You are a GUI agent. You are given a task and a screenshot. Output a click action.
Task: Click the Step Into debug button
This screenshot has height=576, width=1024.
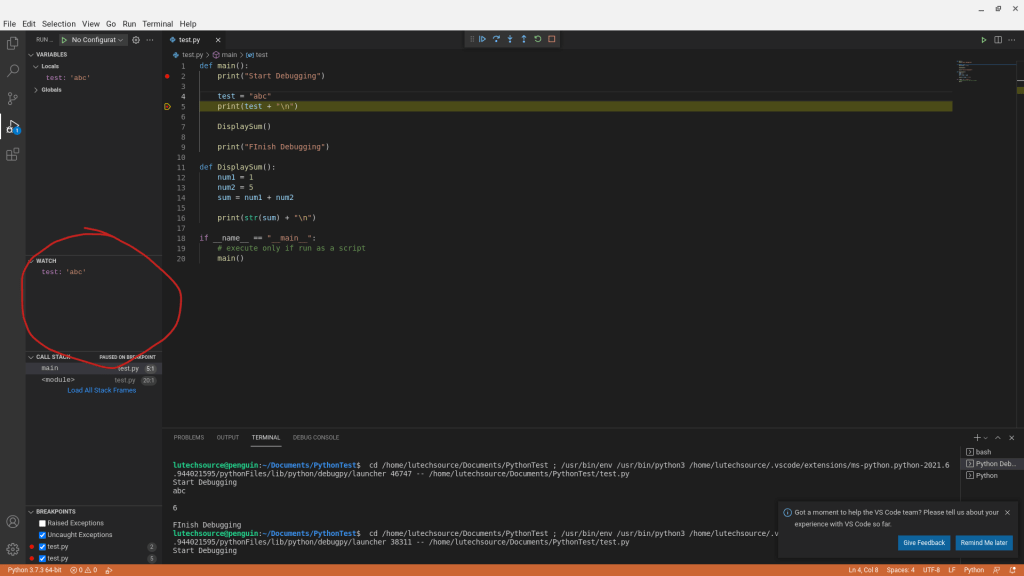510,39
